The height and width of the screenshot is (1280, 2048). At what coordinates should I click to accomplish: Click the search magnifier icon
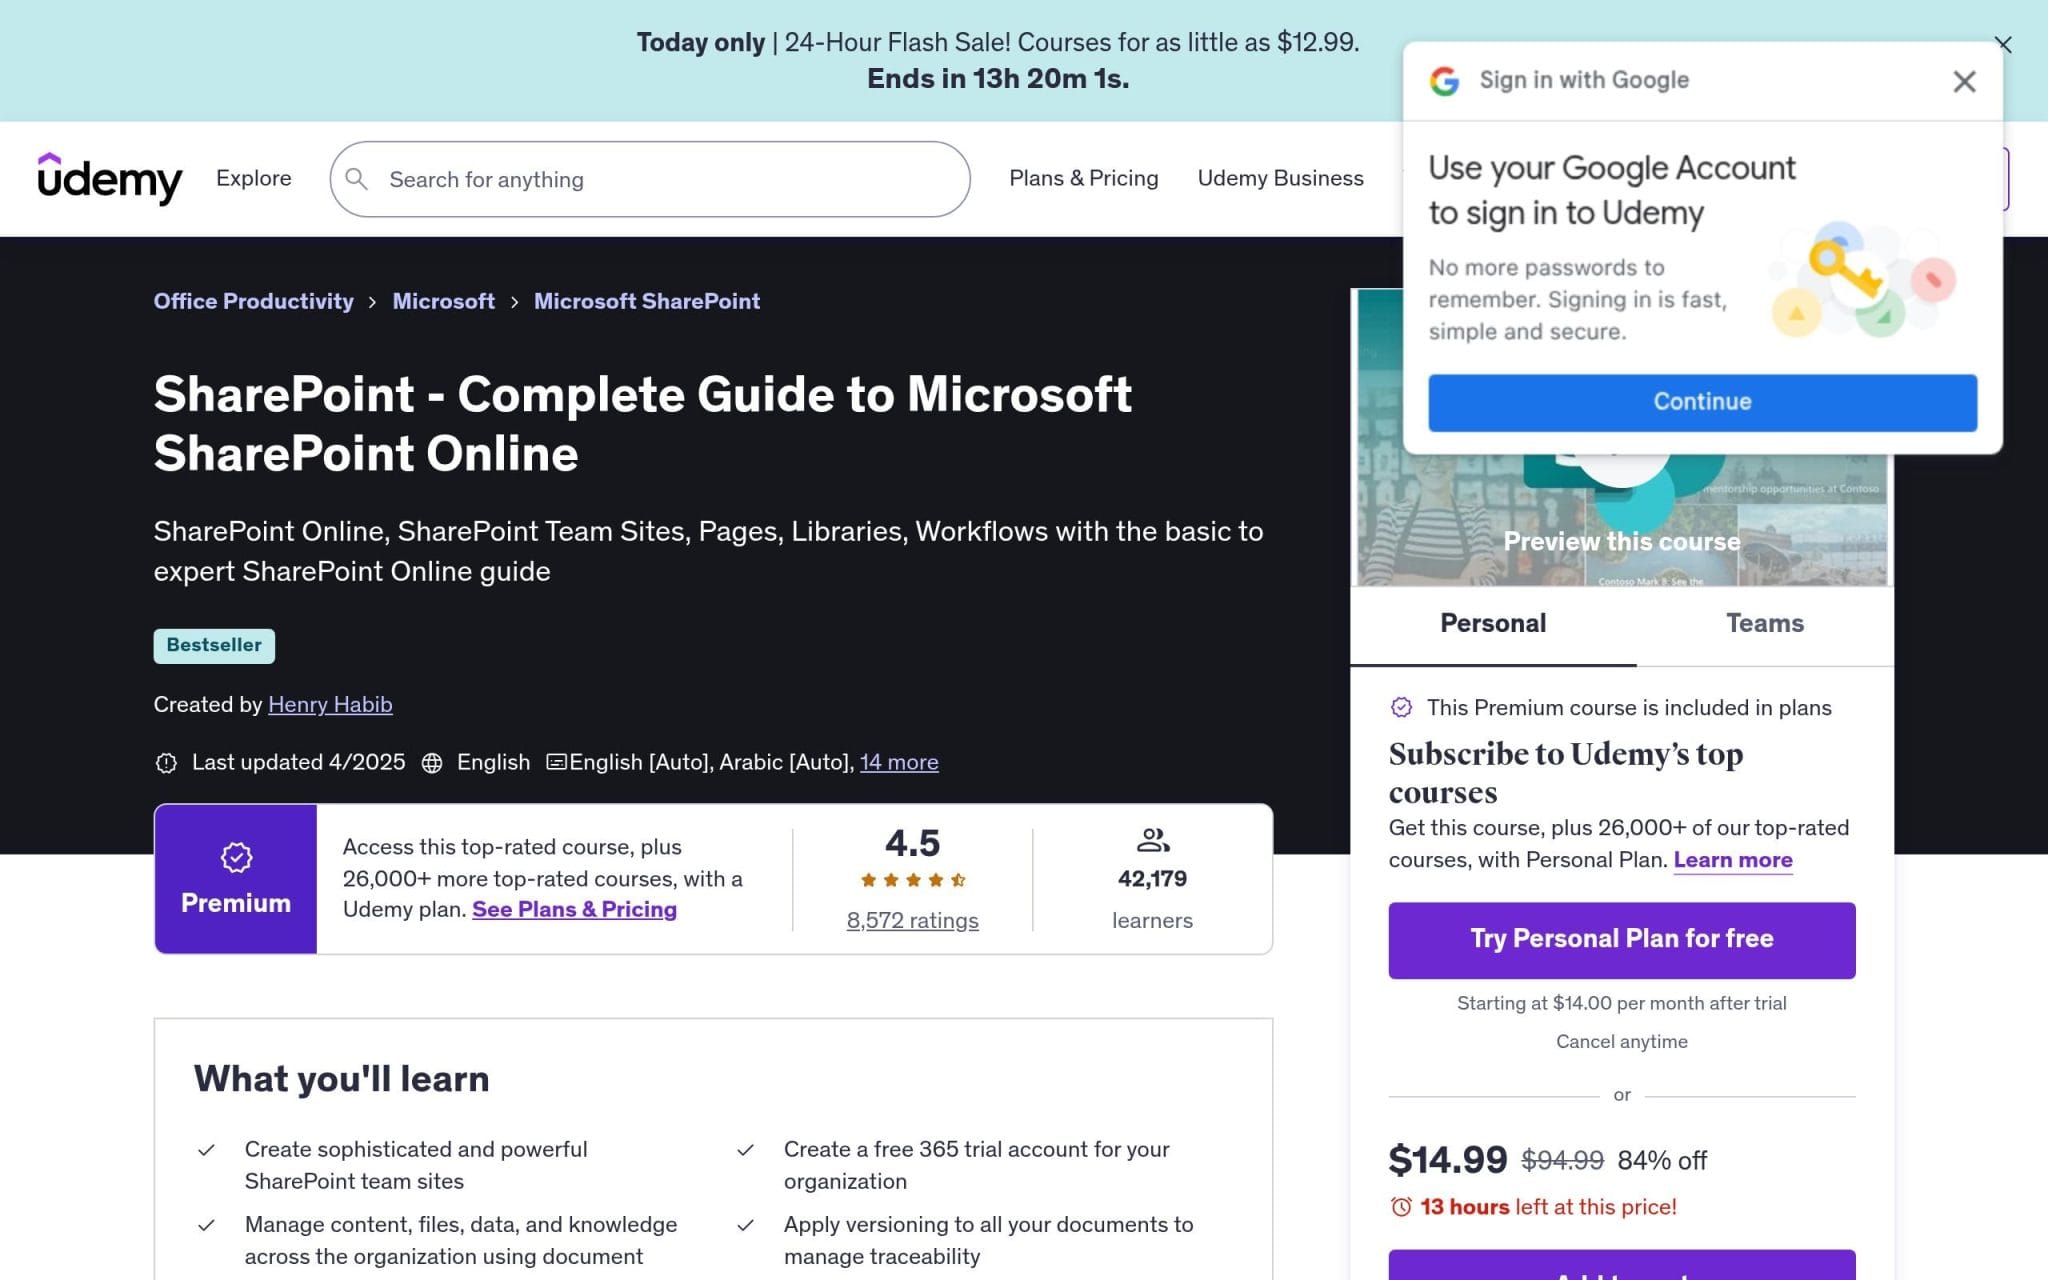(356, 179)
